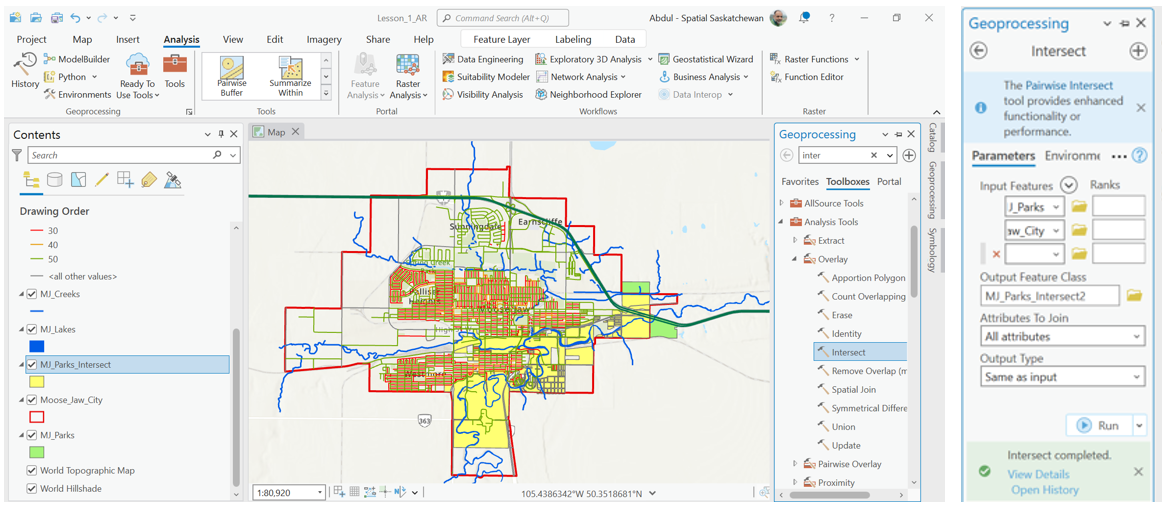Run the Intersect tool
This screenshot has height=510, width=1162.
click(x=1099, y=425)
